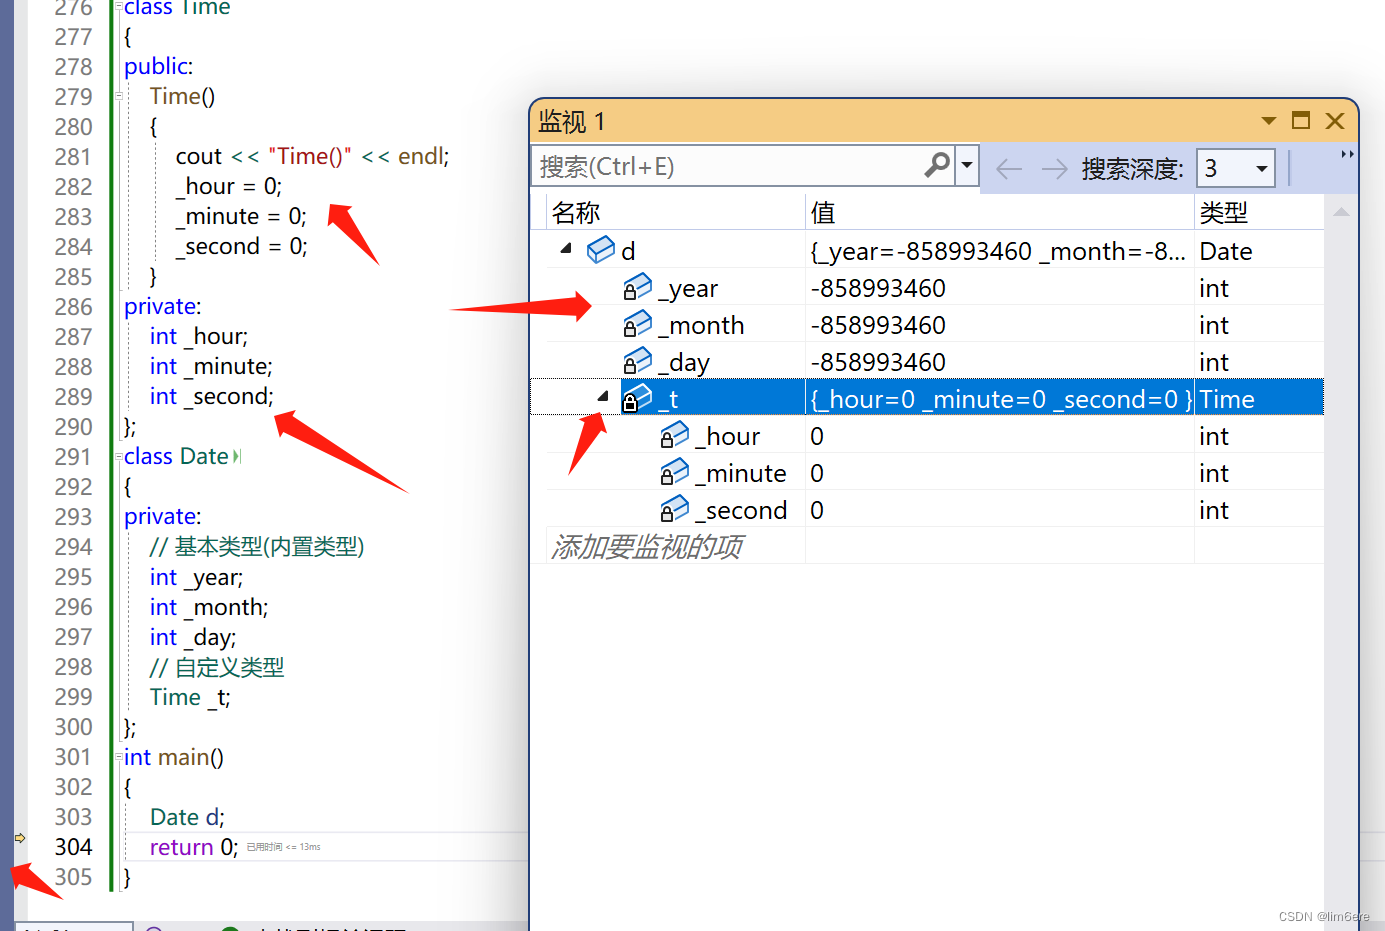Click the d object cube icon
The image size is (1385, 931).
601,250
